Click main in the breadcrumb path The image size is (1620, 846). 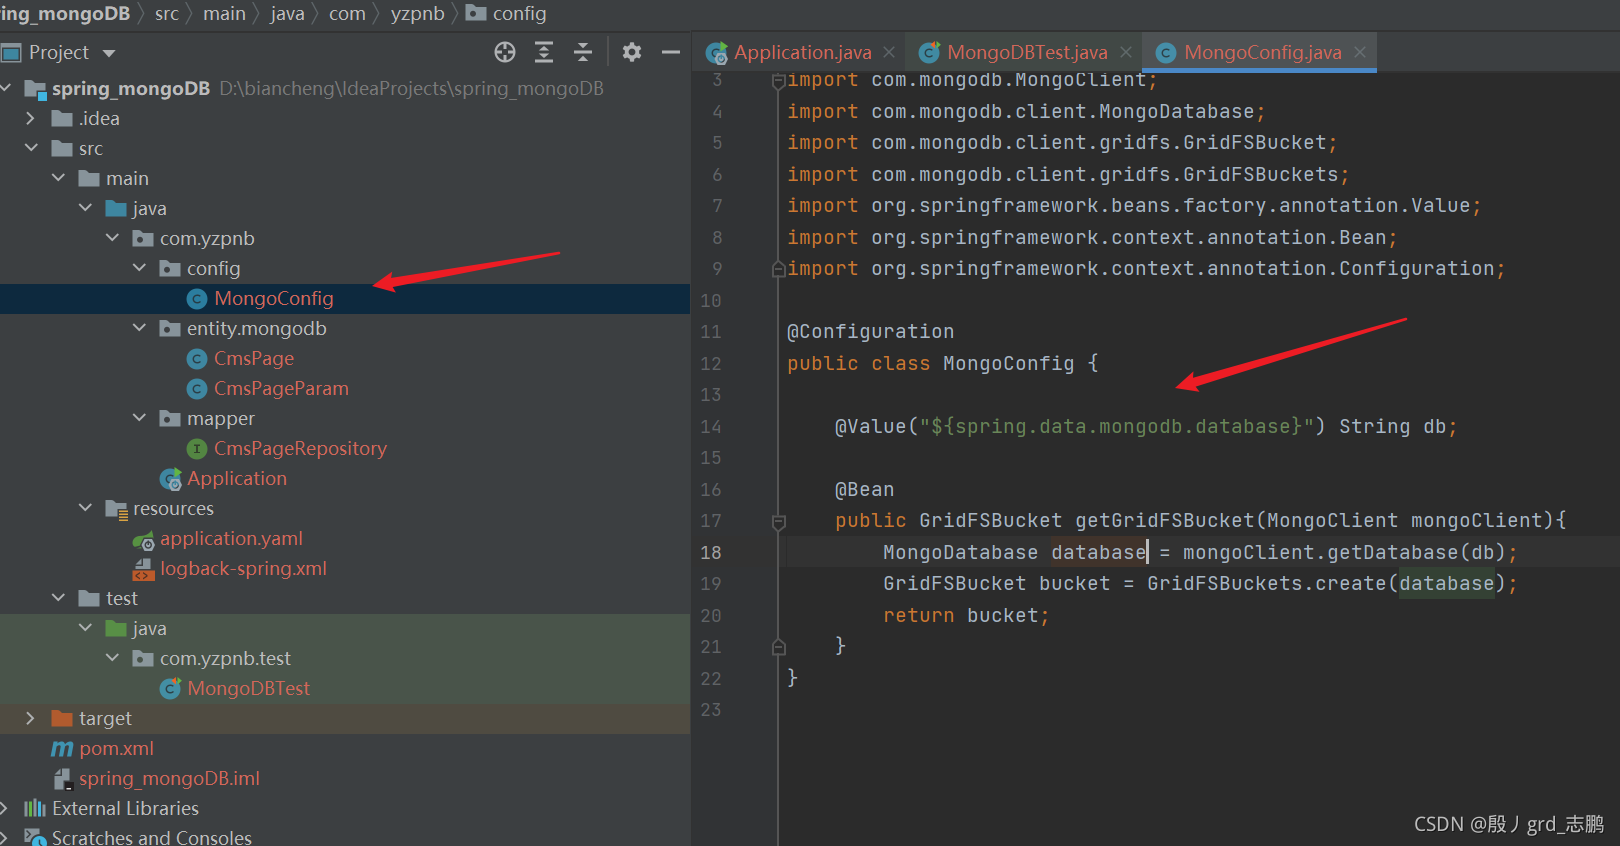(224, 13)
